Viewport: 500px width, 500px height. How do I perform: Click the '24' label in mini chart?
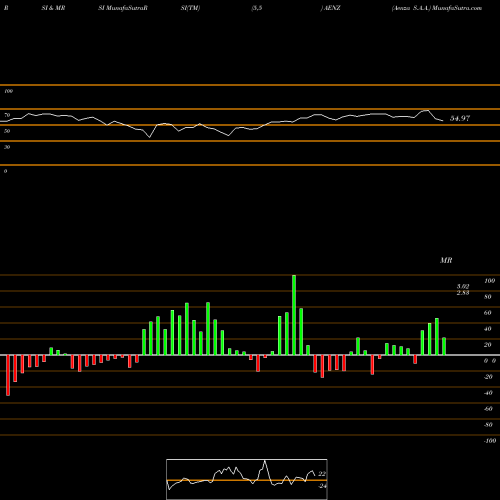coord(322,486)
